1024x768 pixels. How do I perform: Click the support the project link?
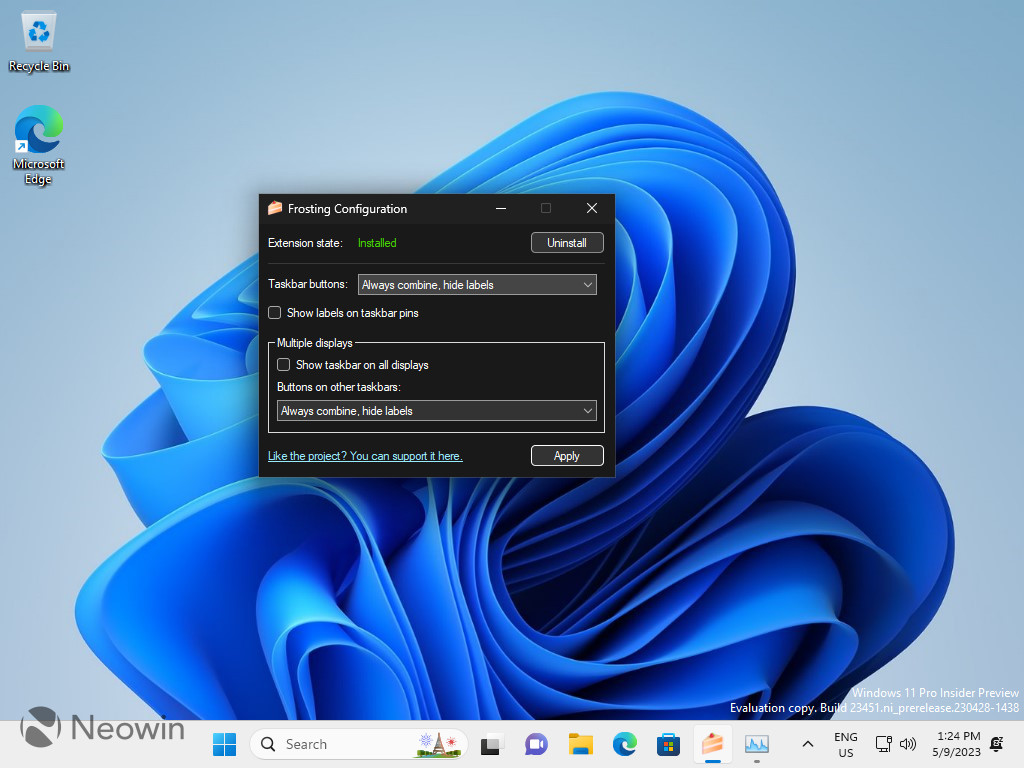(x=364, y=455)
